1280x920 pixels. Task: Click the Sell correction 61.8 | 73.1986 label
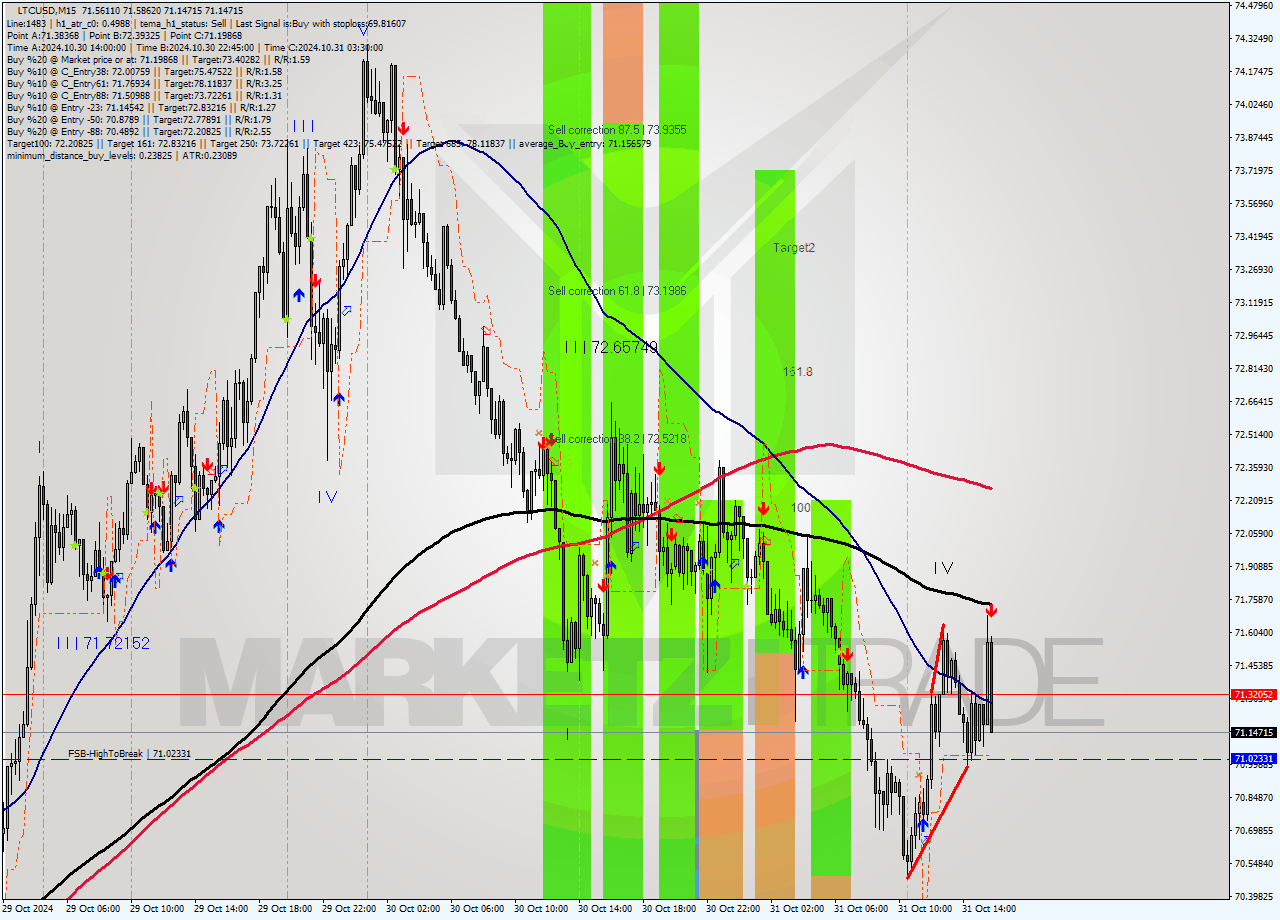pos(617,291)
